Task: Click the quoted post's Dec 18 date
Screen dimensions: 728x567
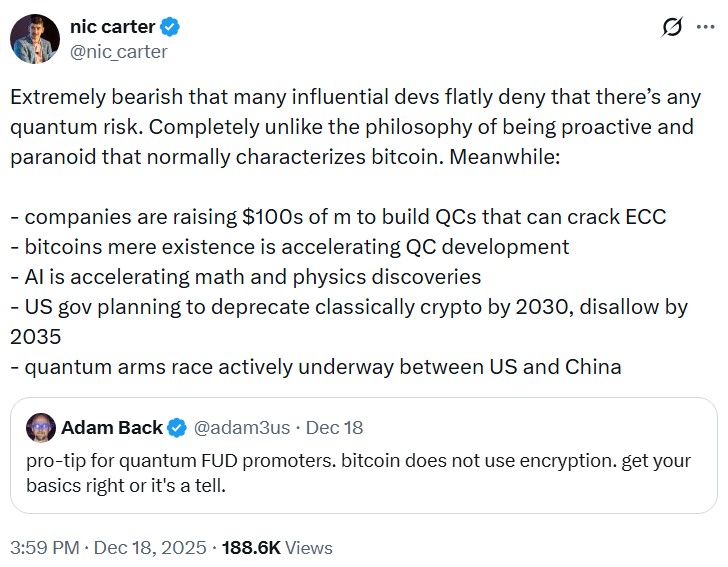Action: (x=334, y=428)
